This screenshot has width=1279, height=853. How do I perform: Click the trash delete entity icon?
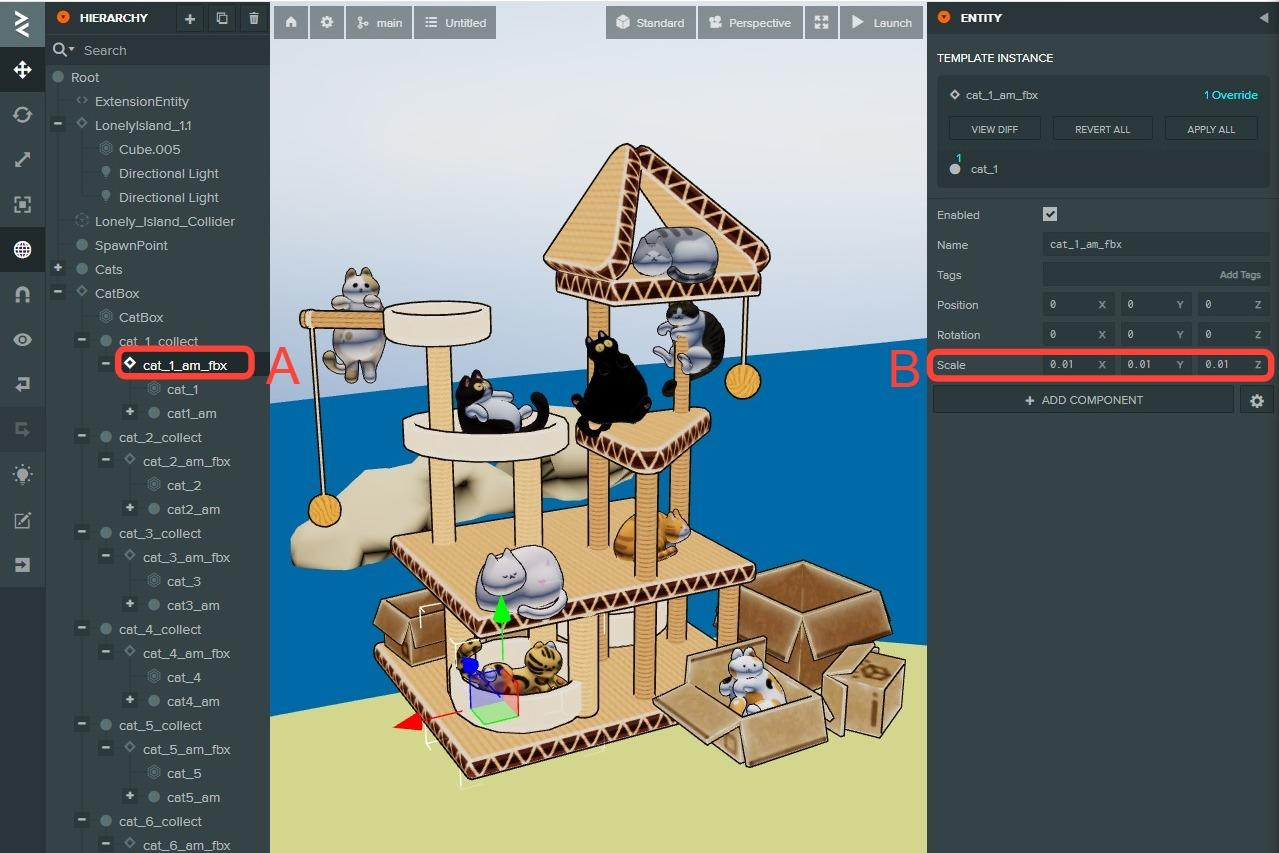tap(254, 19)
